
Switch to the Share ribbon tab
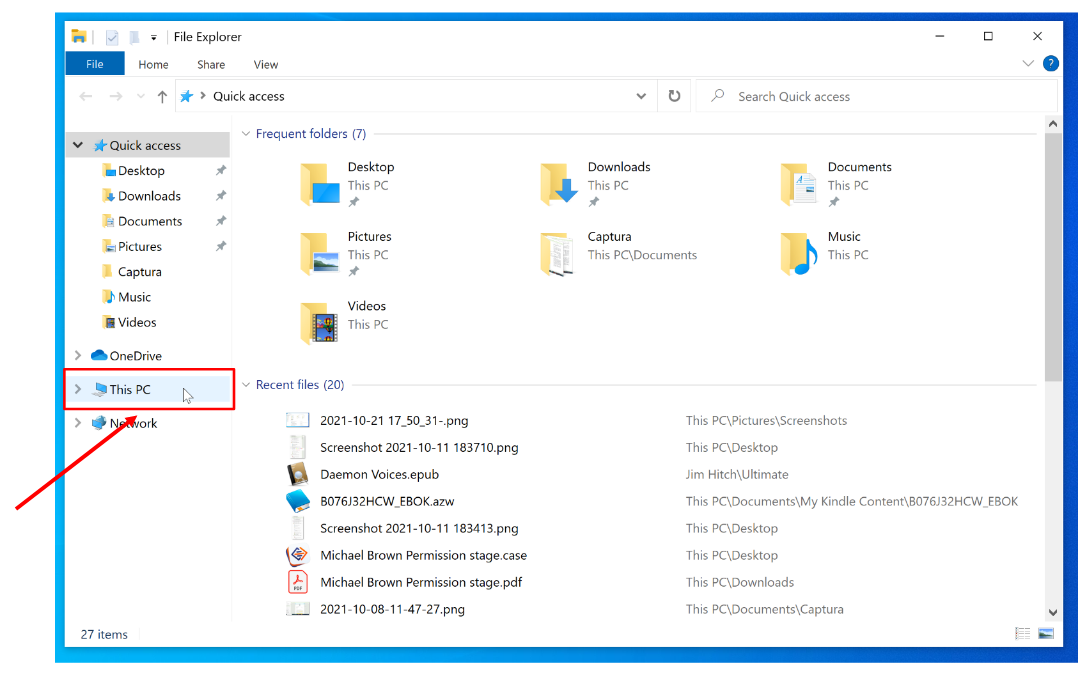[x=210, y=65]
